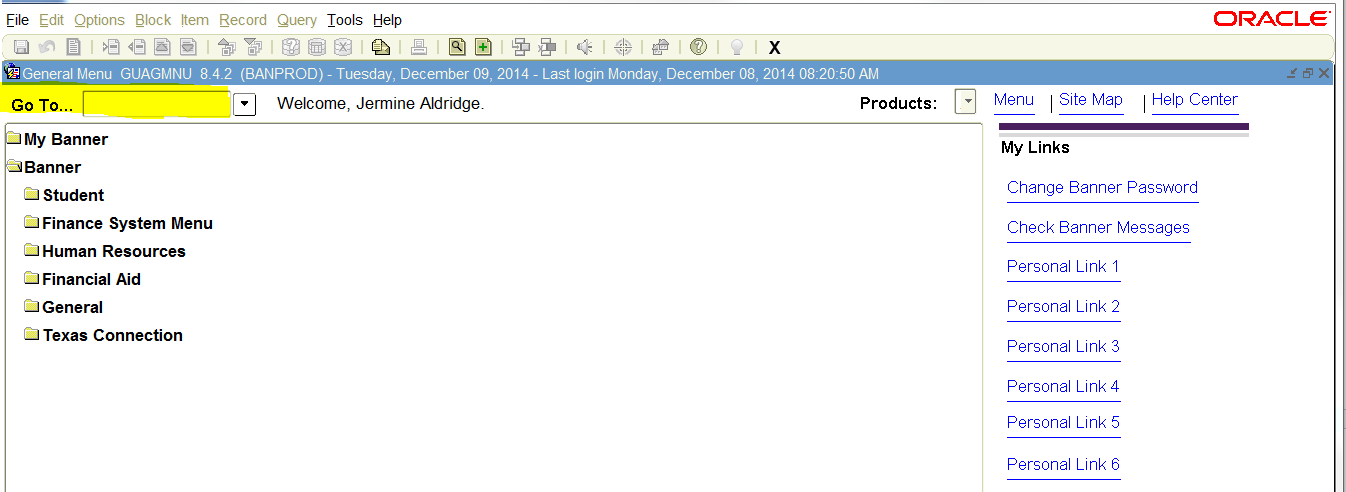
Task: Open the Options menu
Action: (x=99, y=20)
